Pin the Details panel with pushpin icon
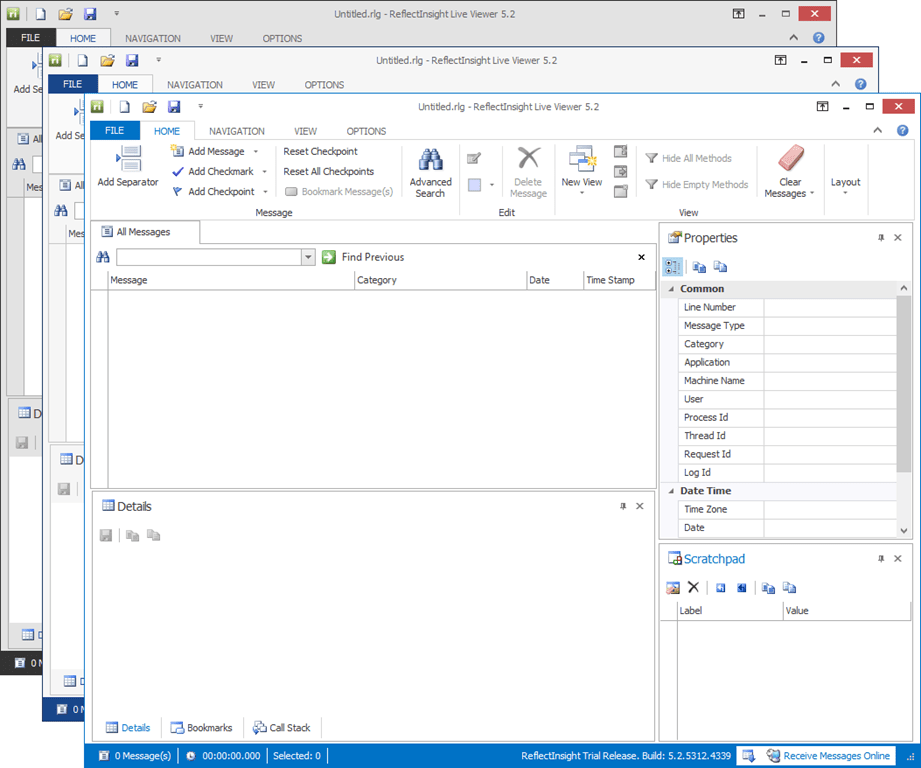The height and width of the screenshot is (768, 921). [x=623, y=506]
